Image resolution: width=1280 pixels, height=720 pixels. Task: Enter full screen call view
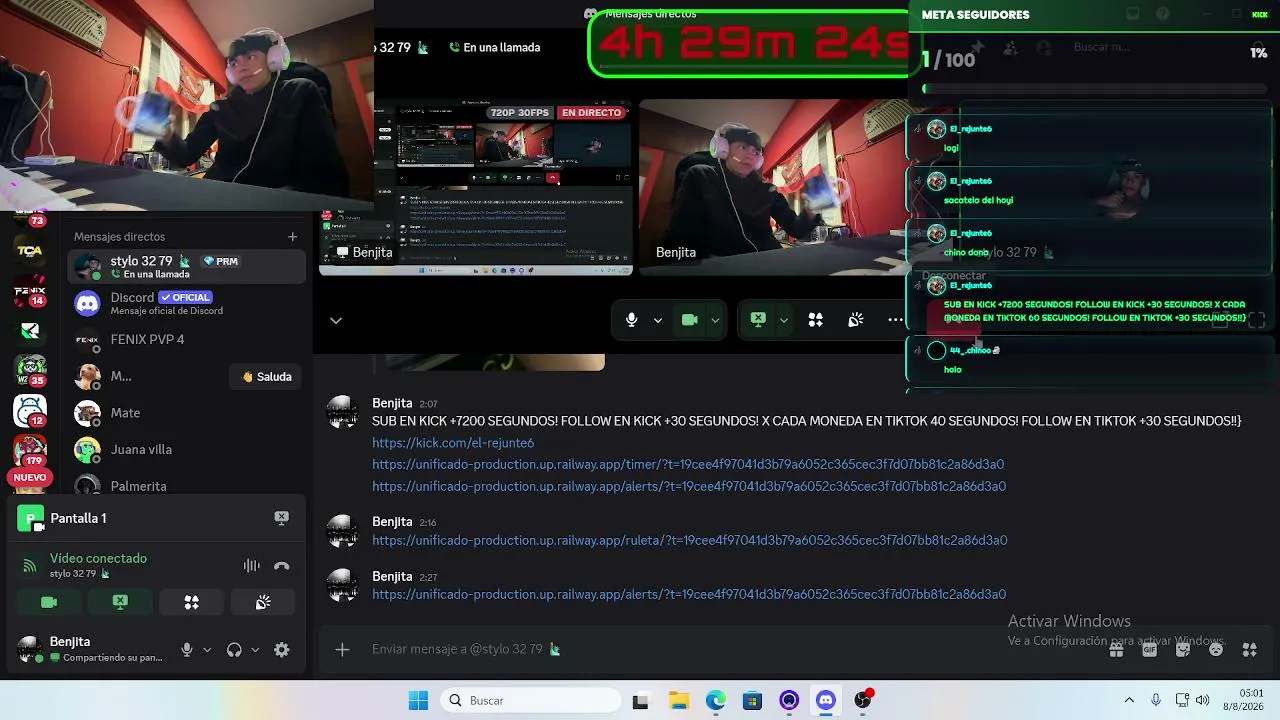(1257, 320)
